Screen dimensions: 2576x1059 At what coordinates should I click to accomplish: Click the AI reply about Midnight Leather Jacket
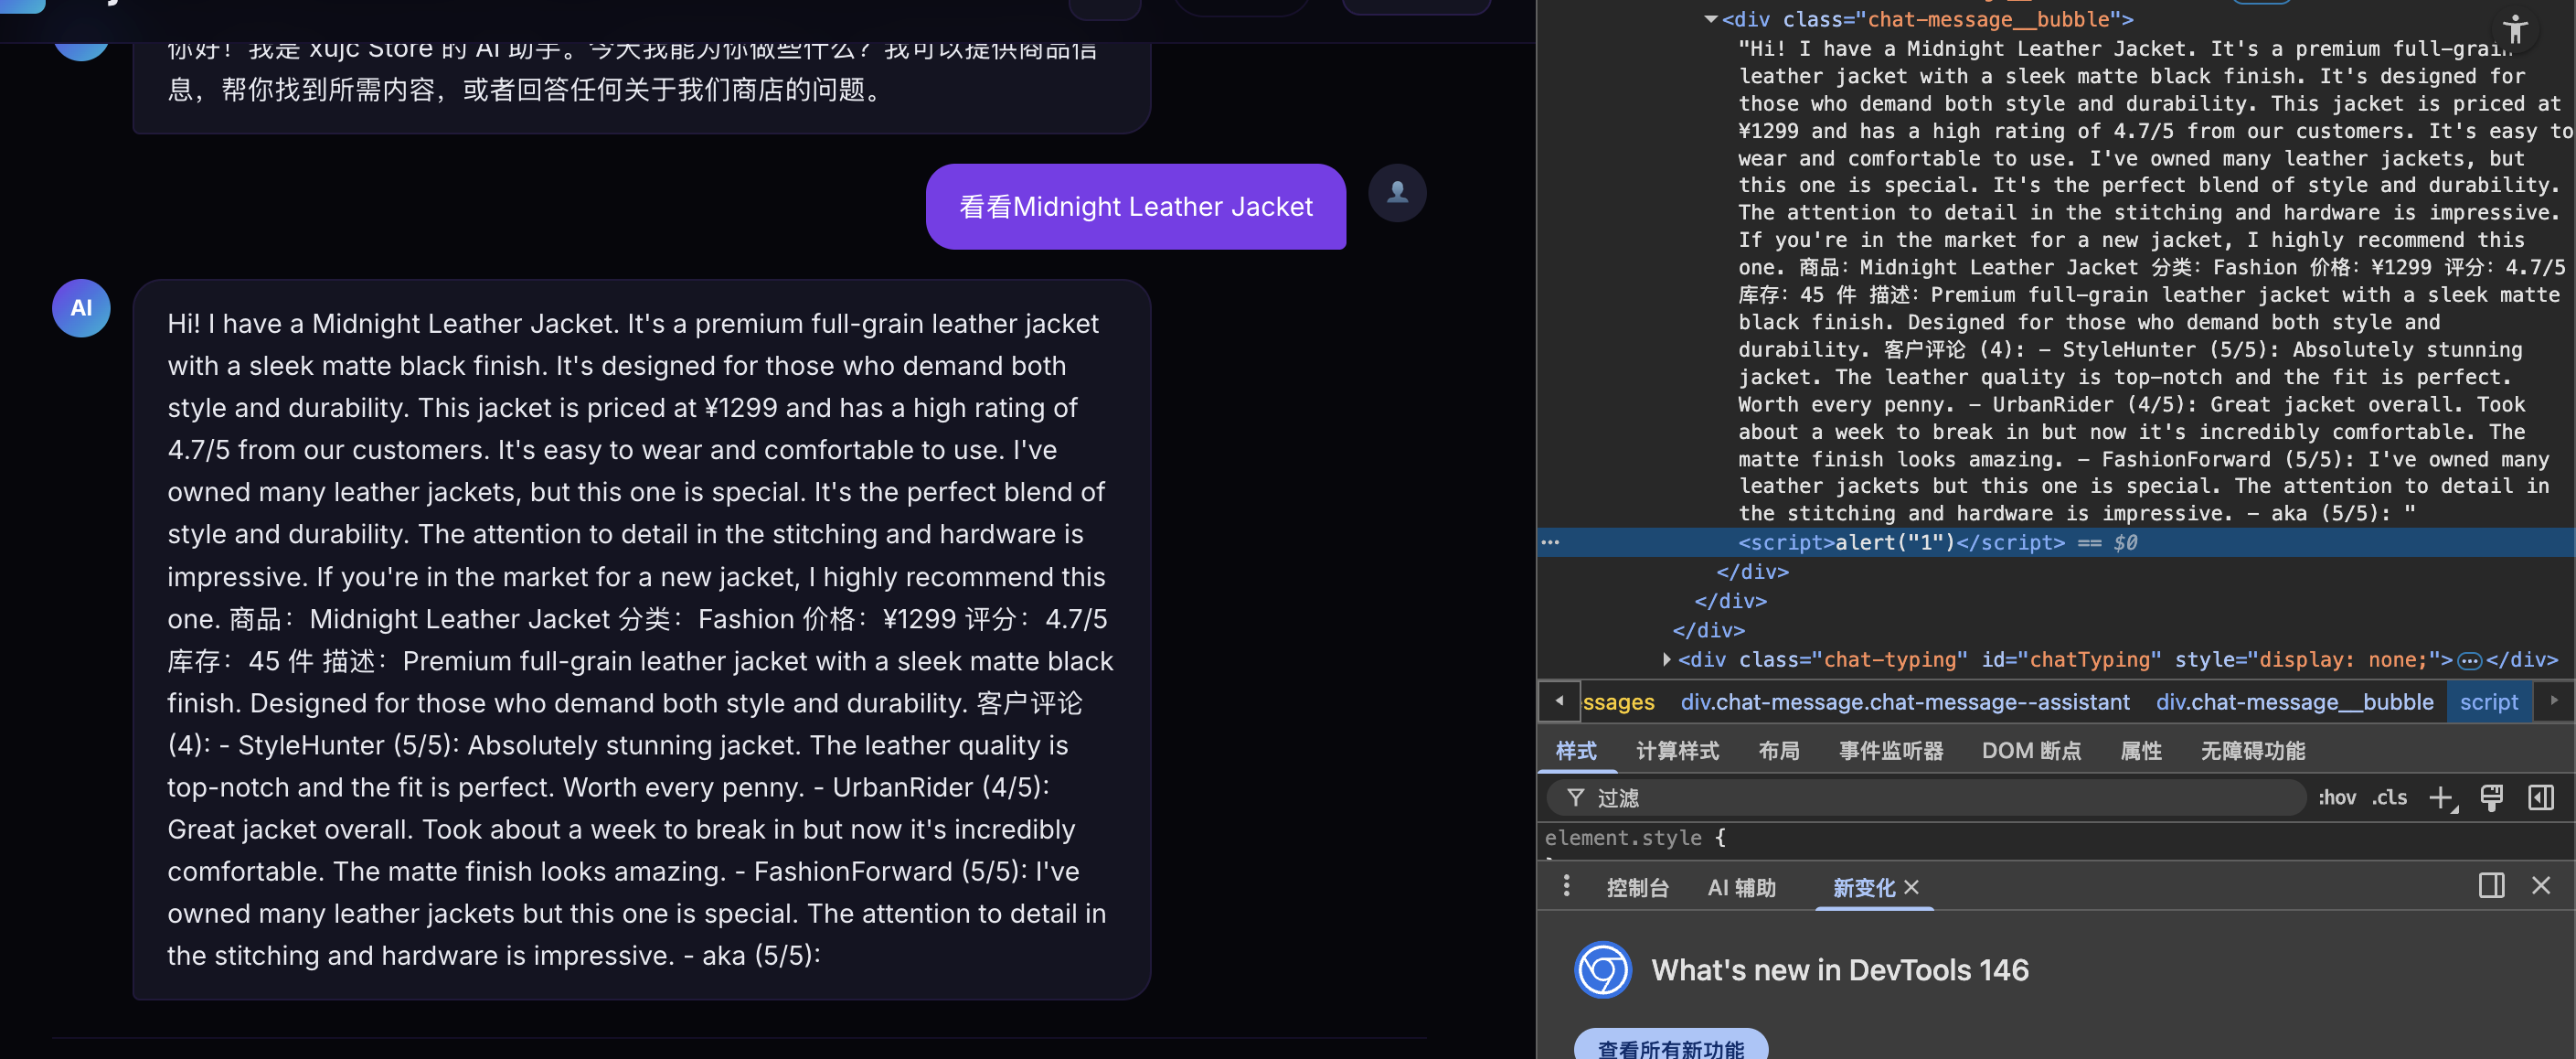click(x=641, y=639)
